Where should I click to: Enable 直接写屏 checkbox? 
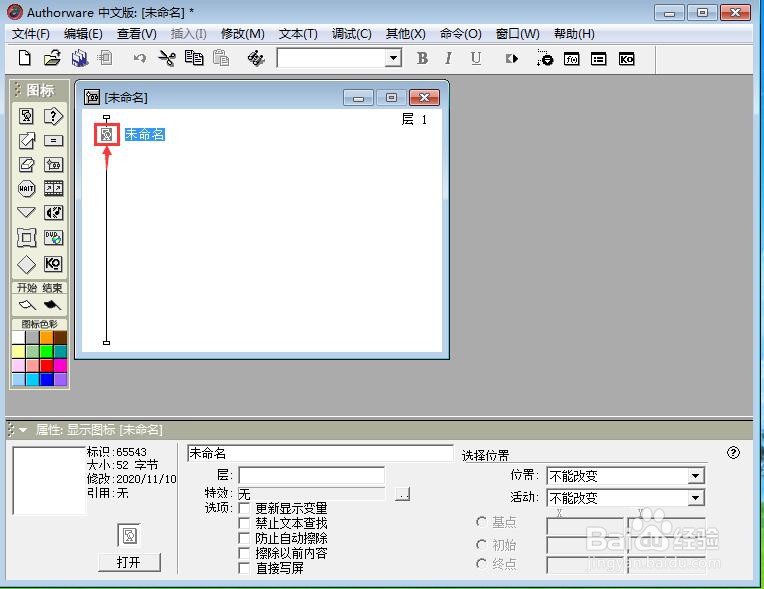point(244,568)
